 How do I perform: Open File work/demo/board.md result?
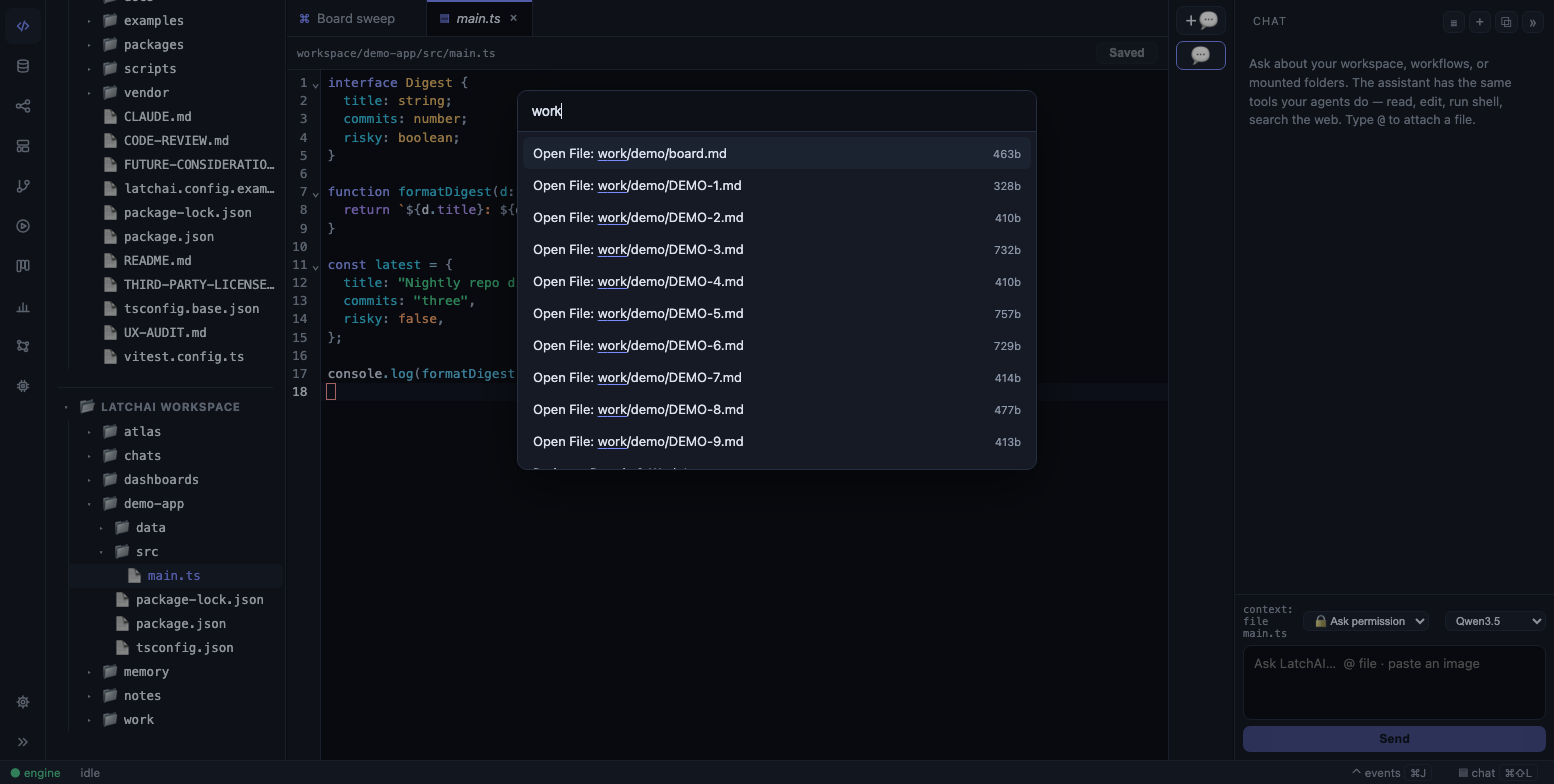776,154
